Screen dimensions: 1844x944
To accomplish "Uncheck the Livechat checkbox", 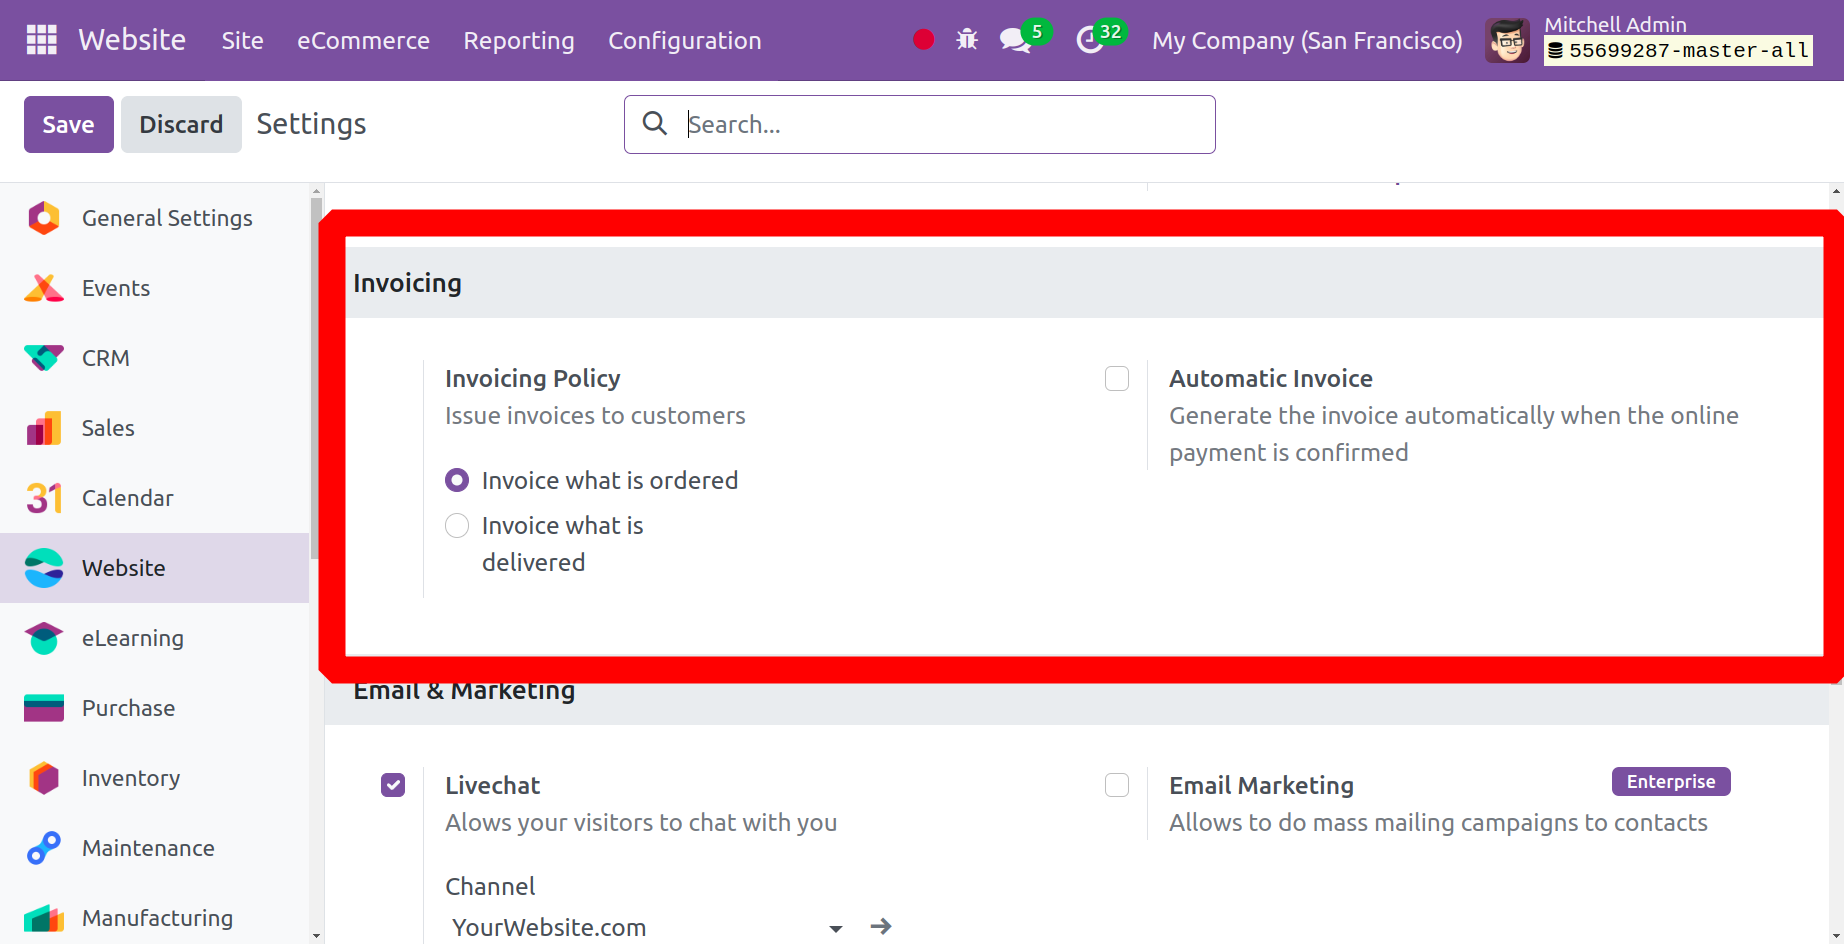I will (x=393, y=786).
